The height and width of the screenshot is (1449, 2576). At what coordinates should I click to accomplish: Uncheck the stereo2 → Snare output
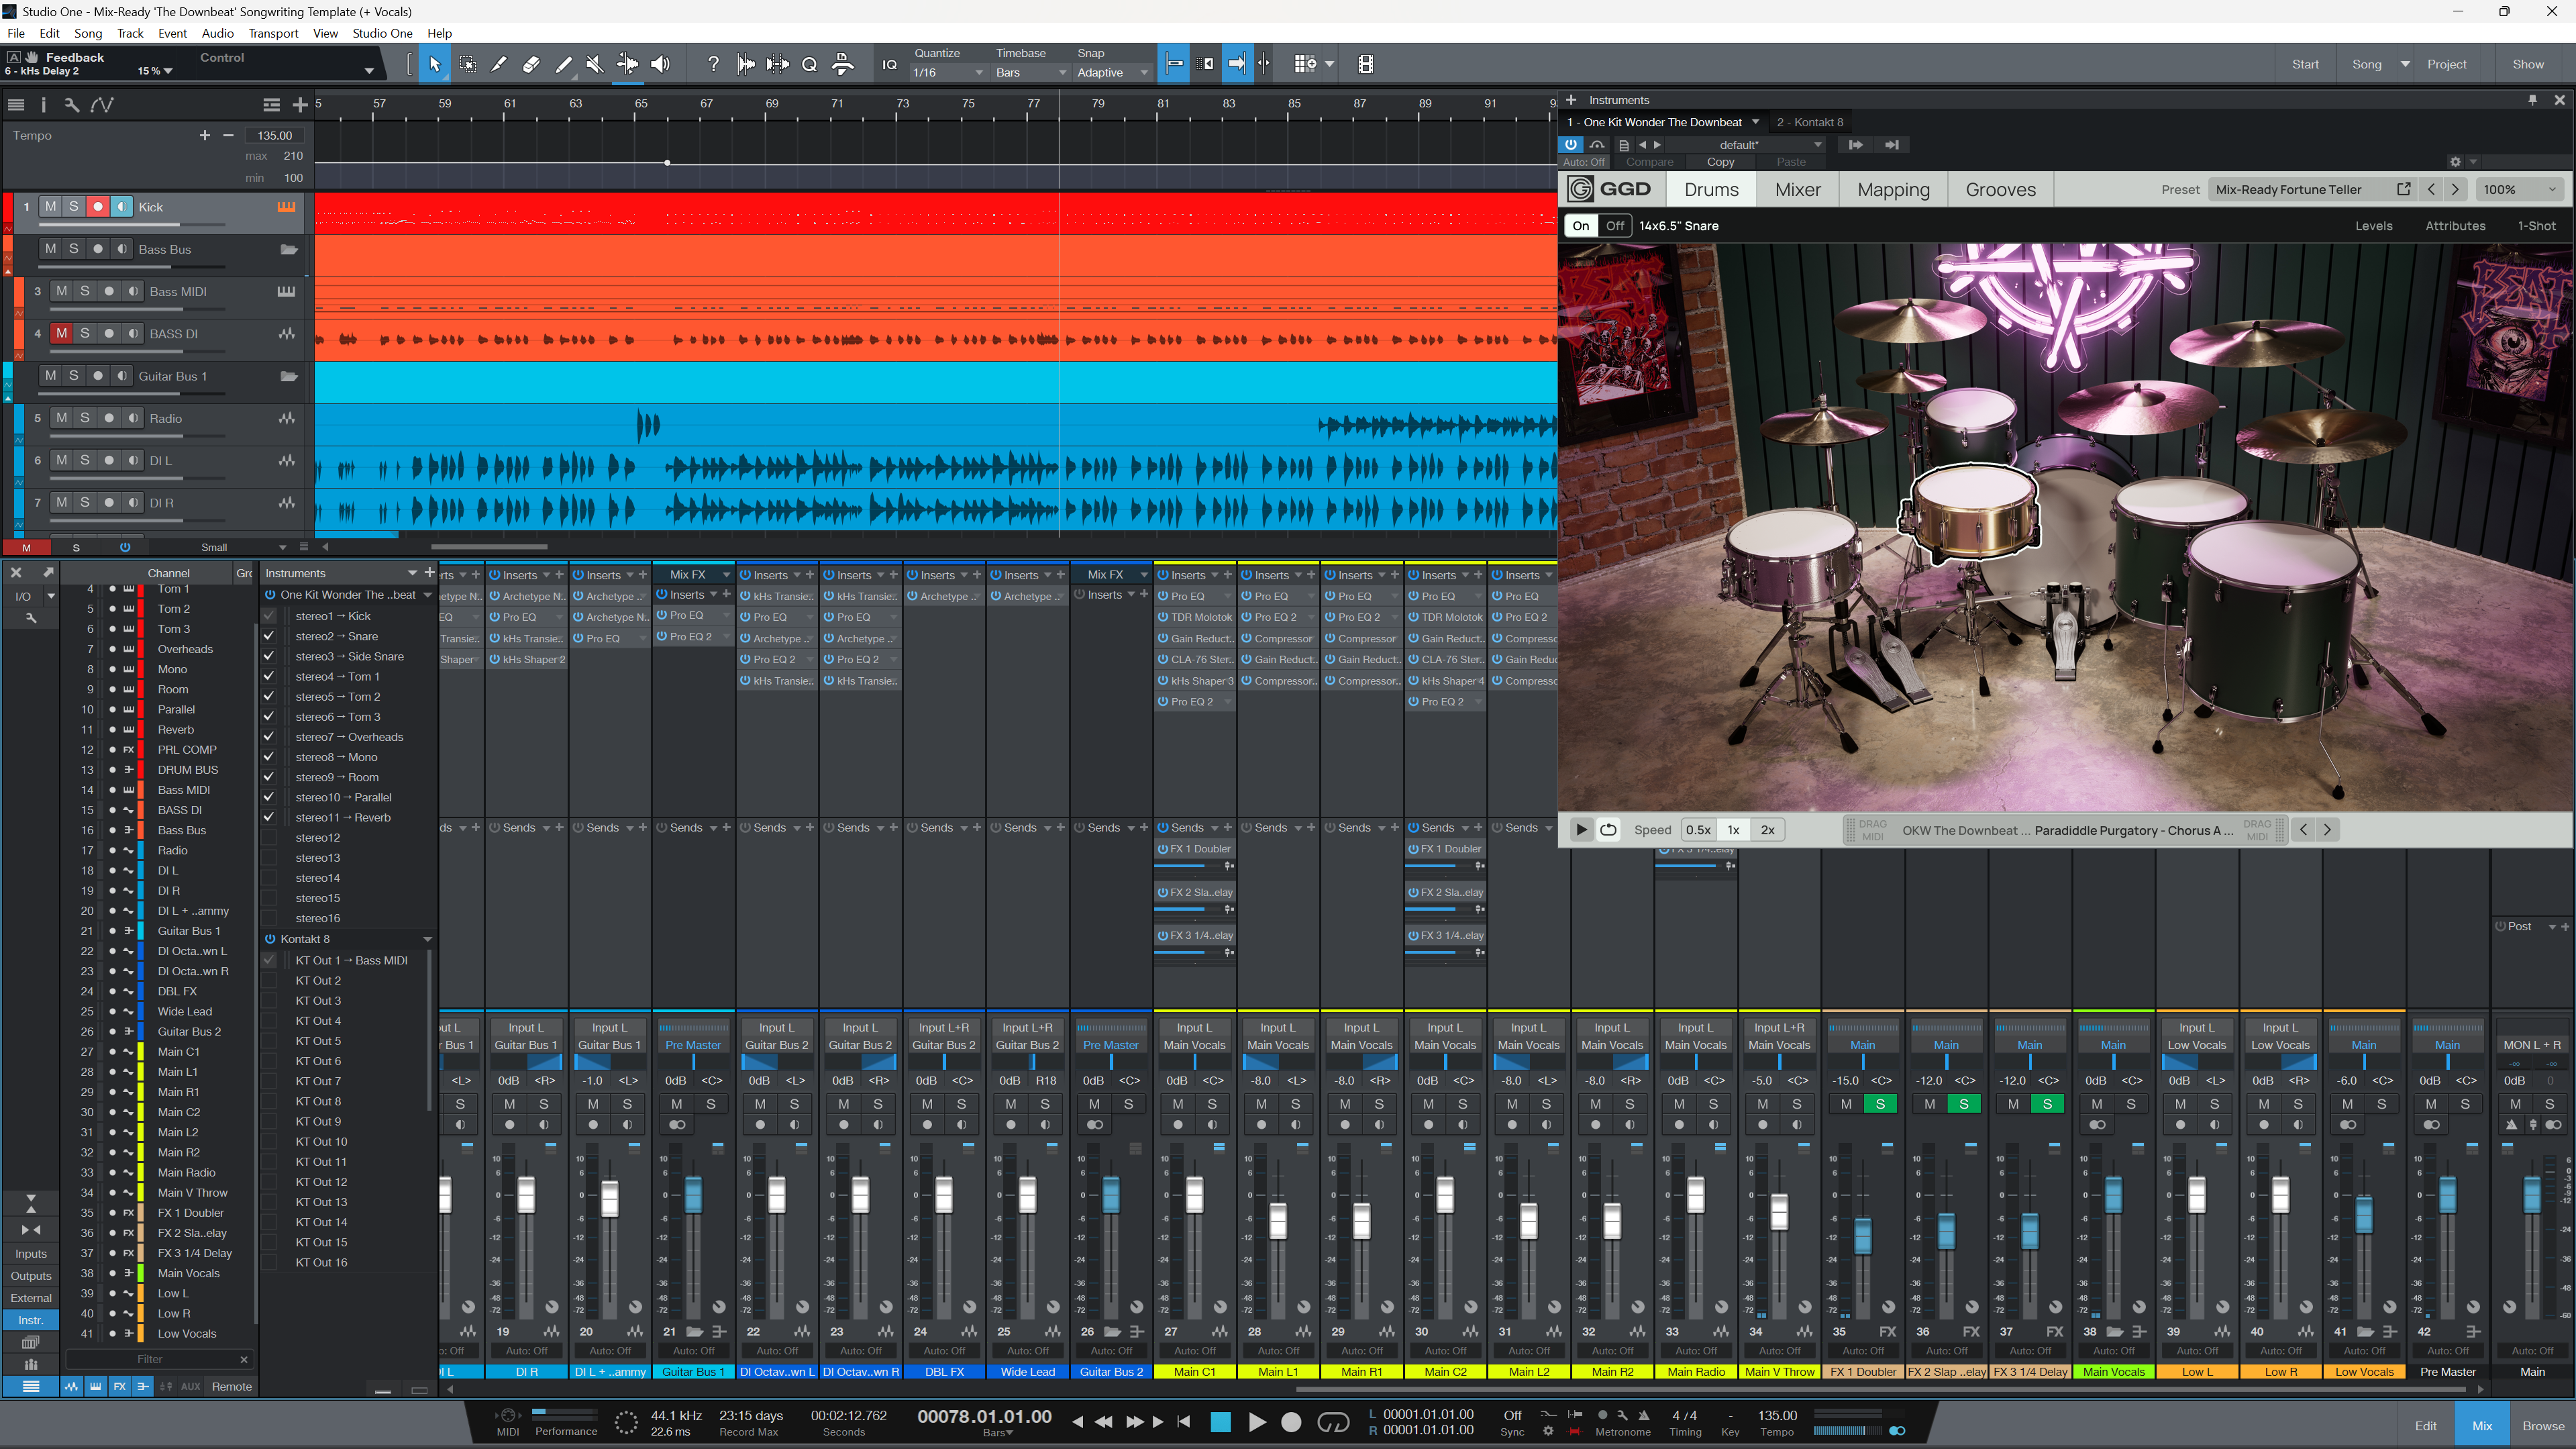268,636
